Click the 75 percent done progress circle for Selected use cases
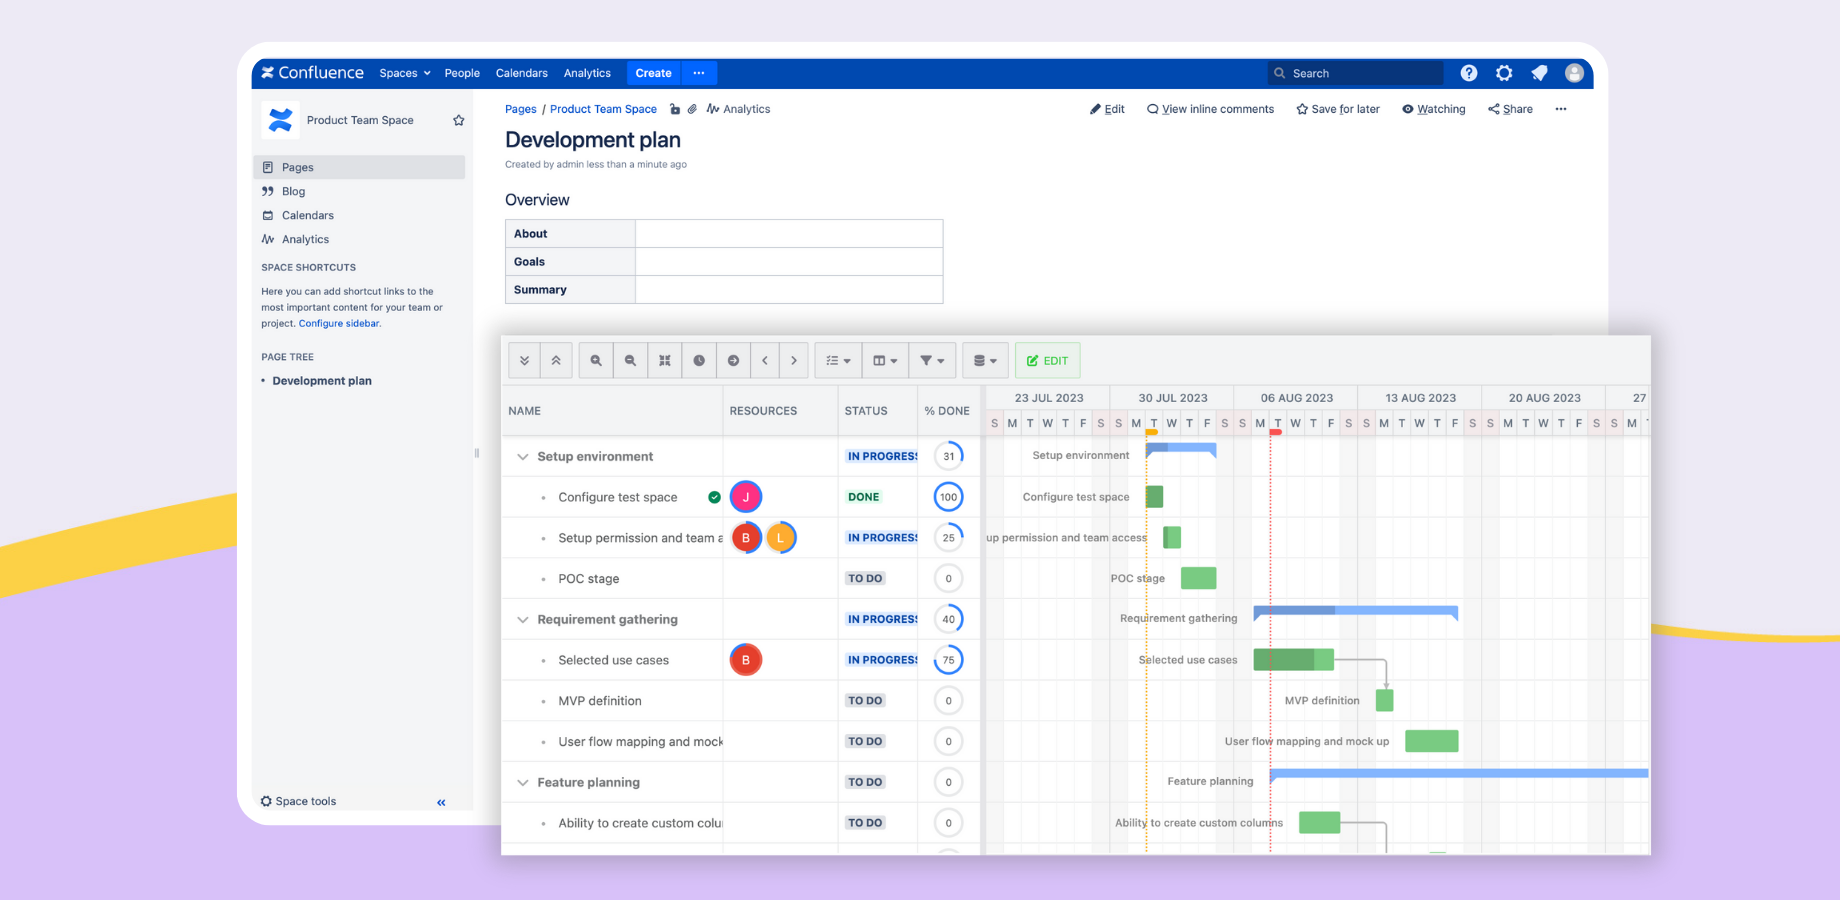This screenshot has width=1840, height=900. pos(947,659)
